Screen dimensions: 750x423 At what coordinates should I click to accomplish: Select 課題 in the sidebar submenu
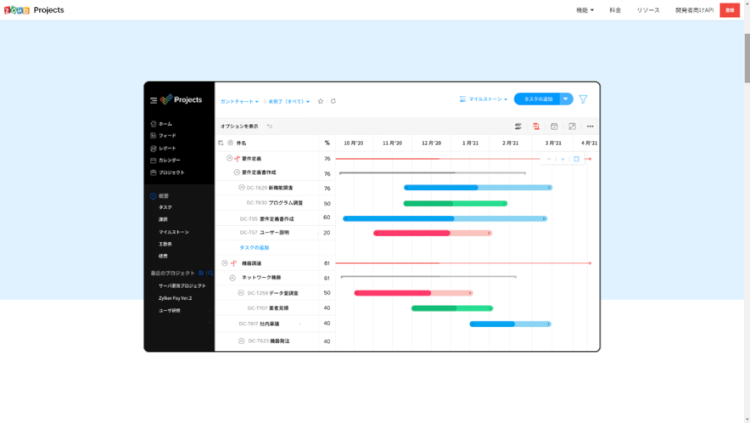click(163, 220)
